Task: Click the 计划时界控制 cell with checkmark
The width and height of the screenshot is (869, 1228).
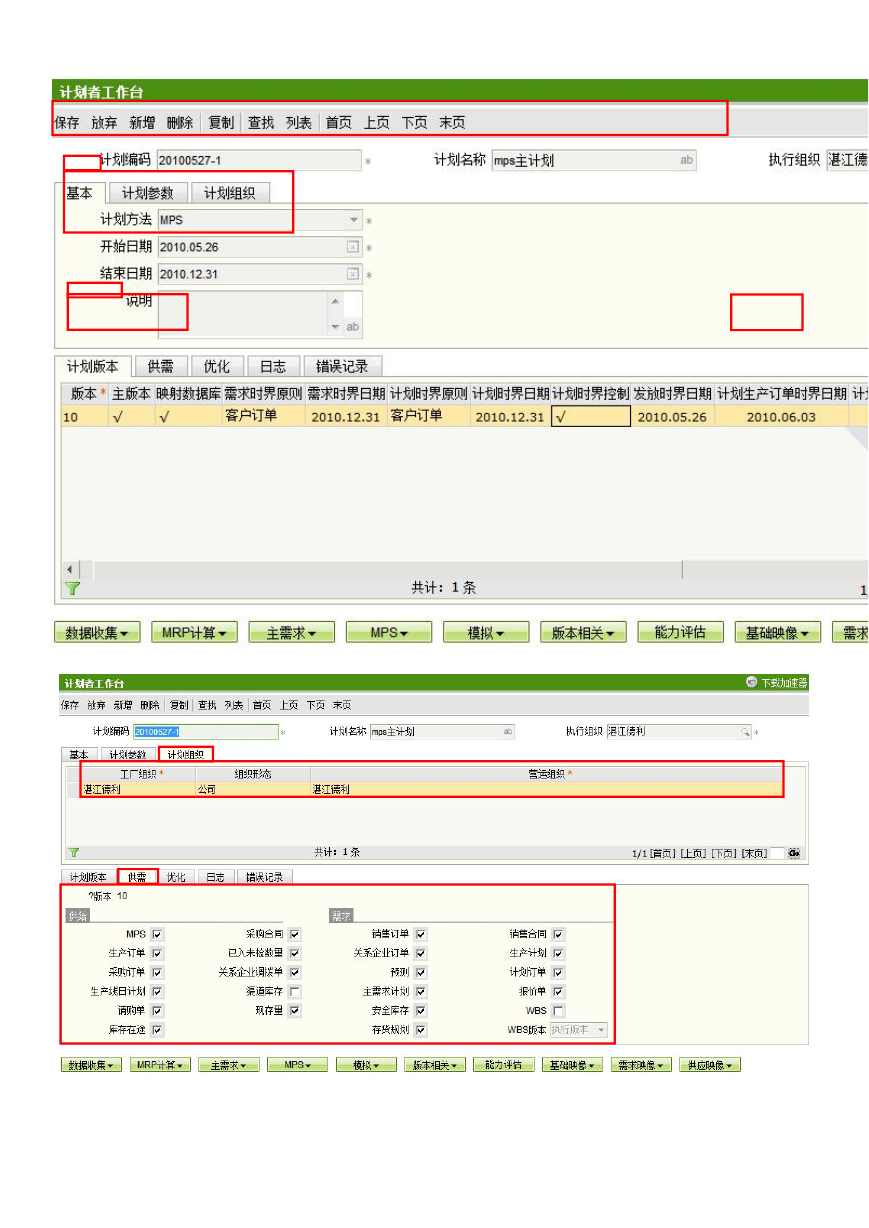Action: pyautogui.click(x=590, y=417)
